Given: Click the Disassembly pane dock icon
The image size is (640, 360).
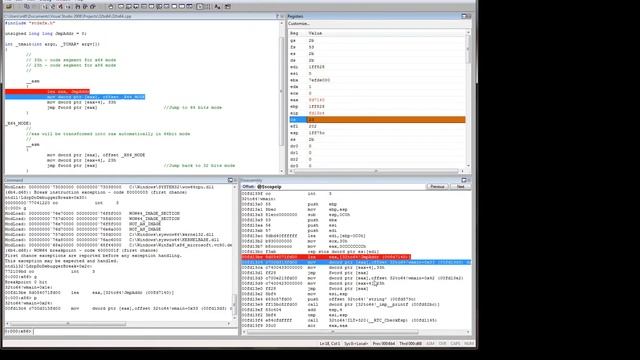Looking at the screenshot, I should point(464,180).
